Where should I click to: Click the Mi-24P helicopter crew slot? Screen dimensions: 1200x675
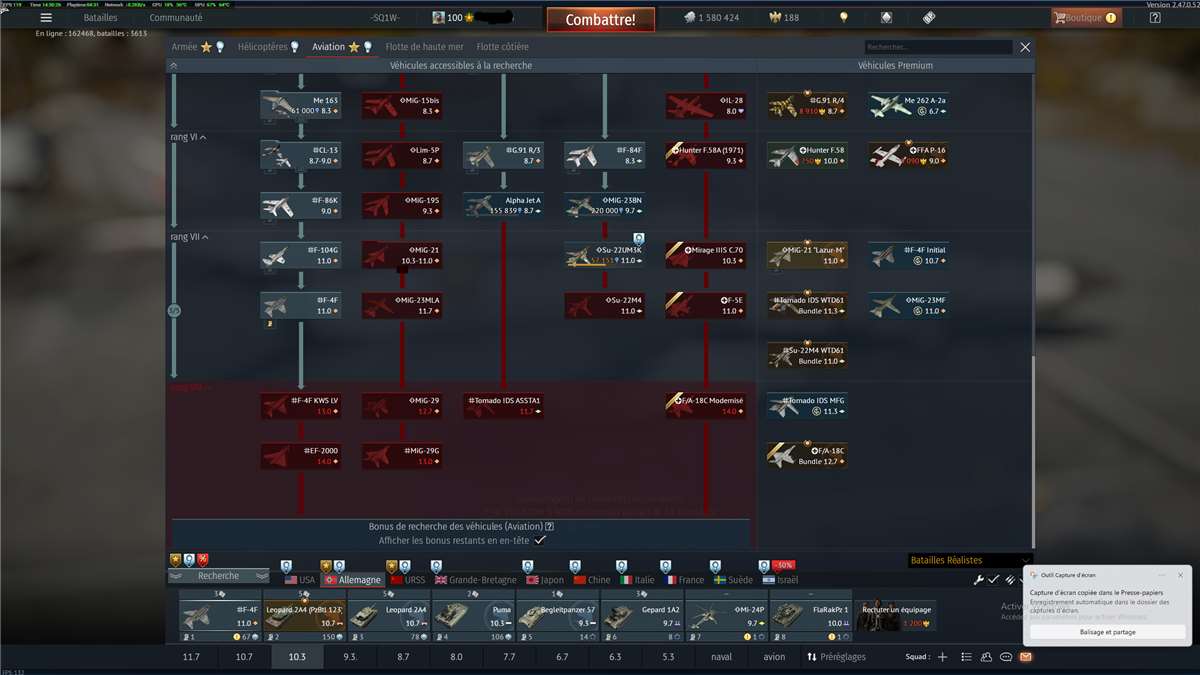point(726,615)
